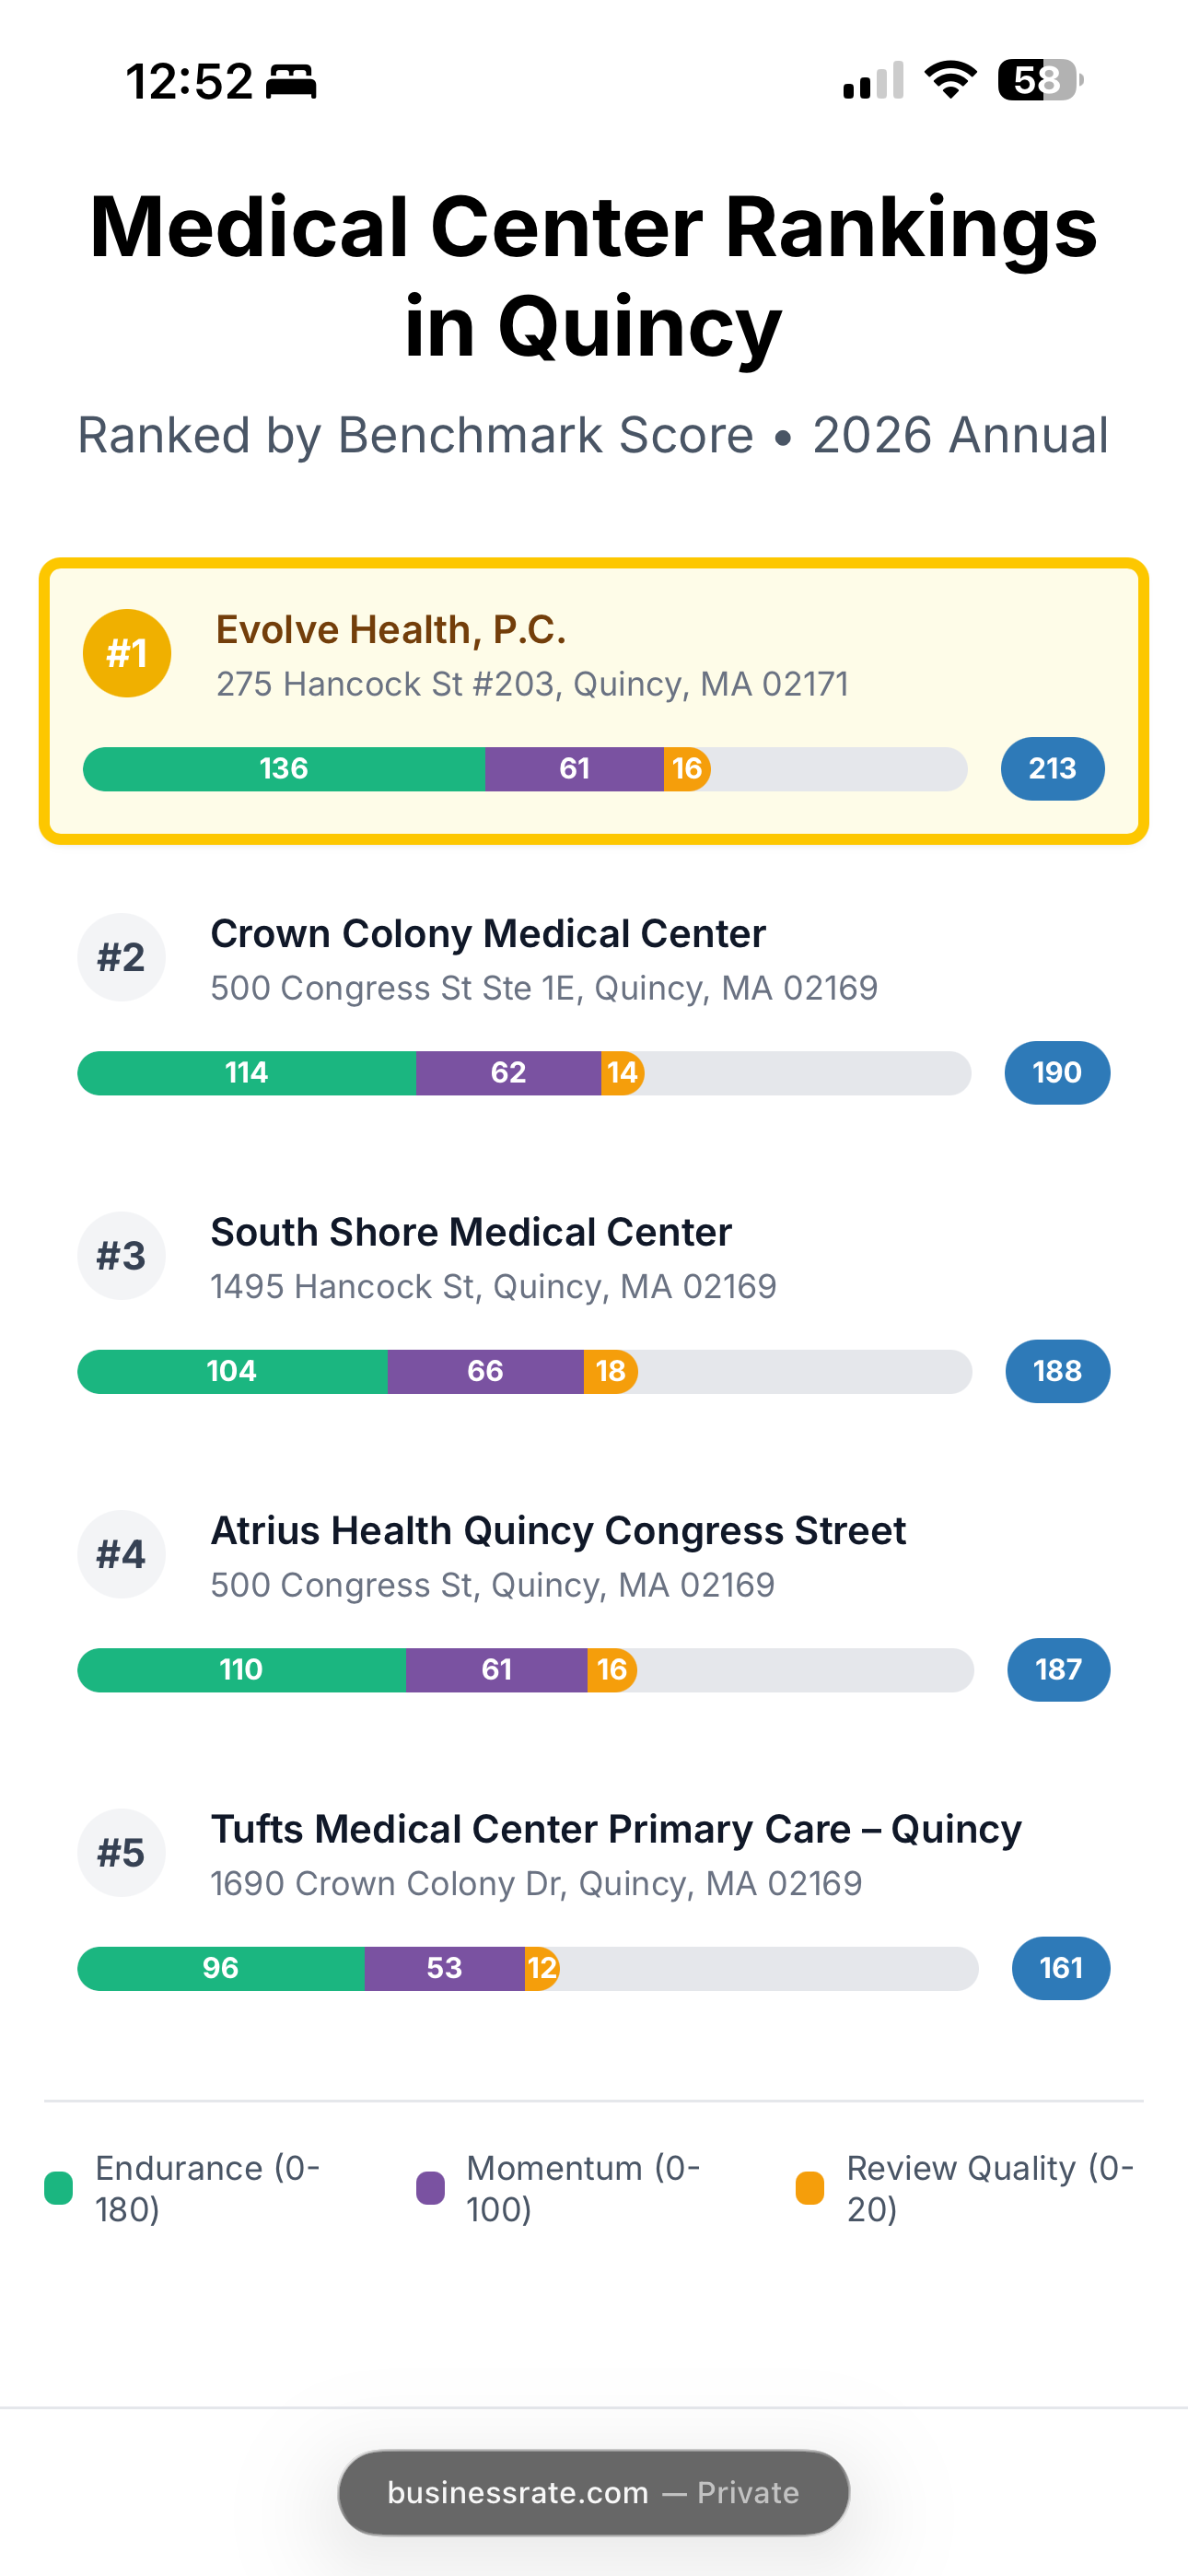Tap the businessrate.com address bar pill

(x=594, y=2492)
